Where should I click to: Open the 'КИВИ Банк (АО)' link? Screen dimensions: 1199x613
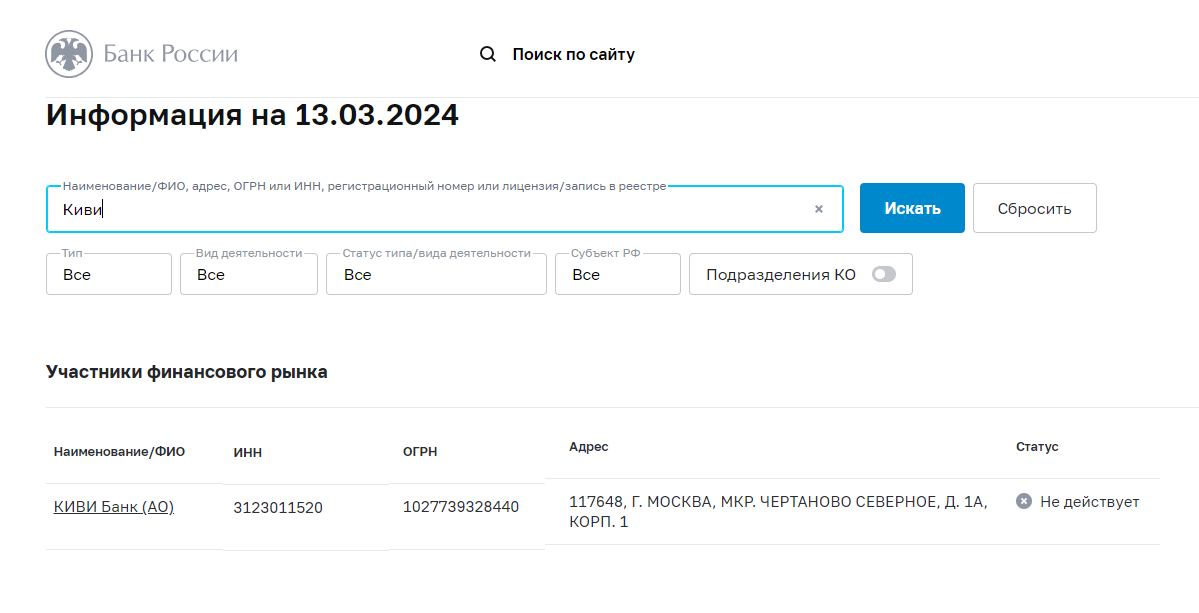pos(114,507)
